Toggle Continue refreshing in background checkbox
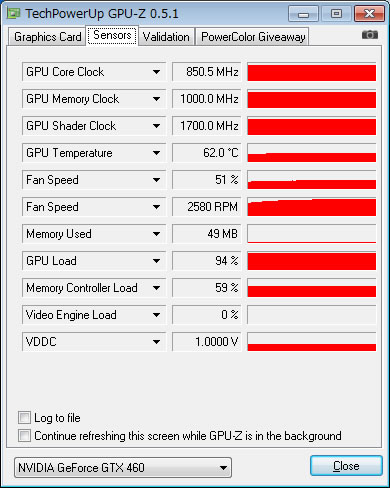This screenshot has width=390, height=488. [x=24, y=436]
